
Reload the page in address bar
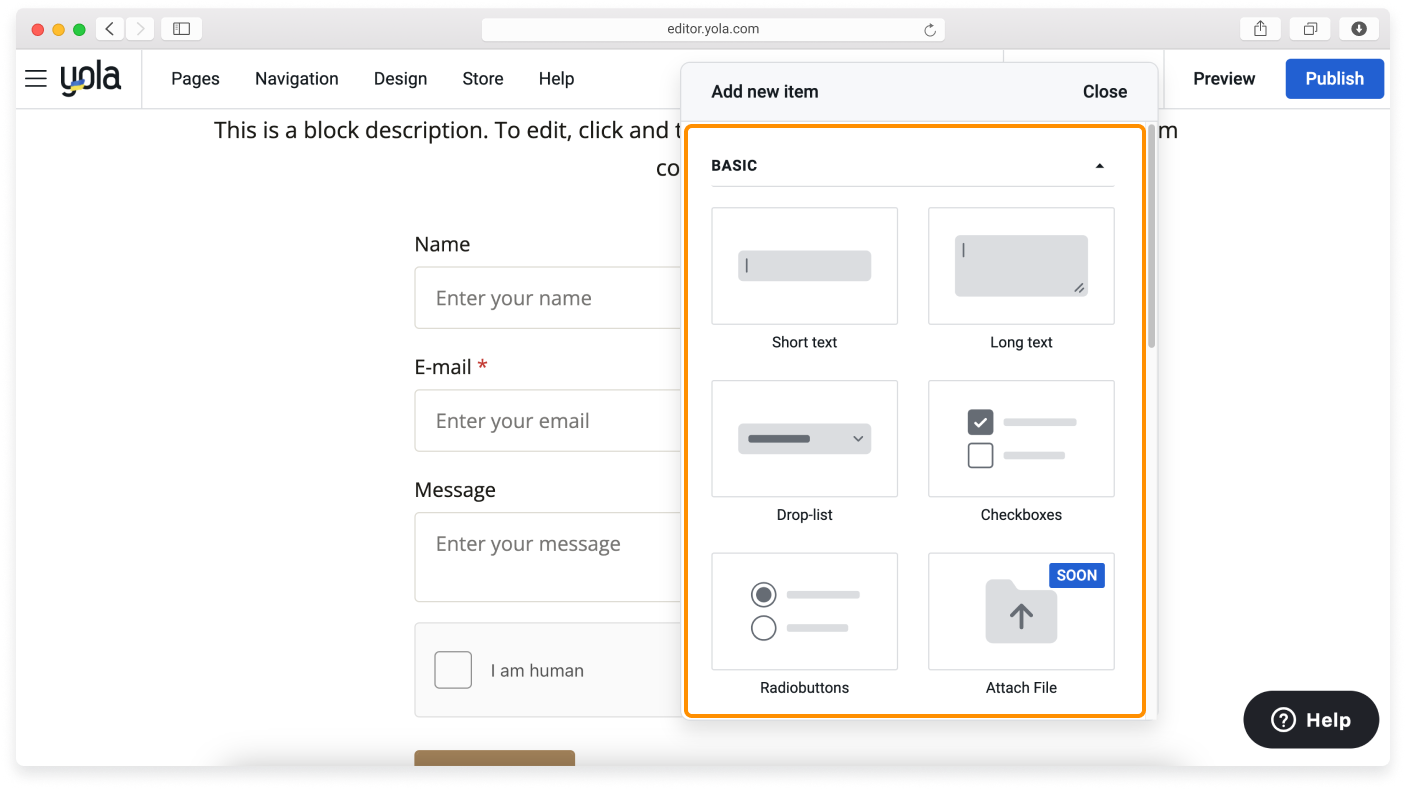pyautogui.click(x=929, y=30)
